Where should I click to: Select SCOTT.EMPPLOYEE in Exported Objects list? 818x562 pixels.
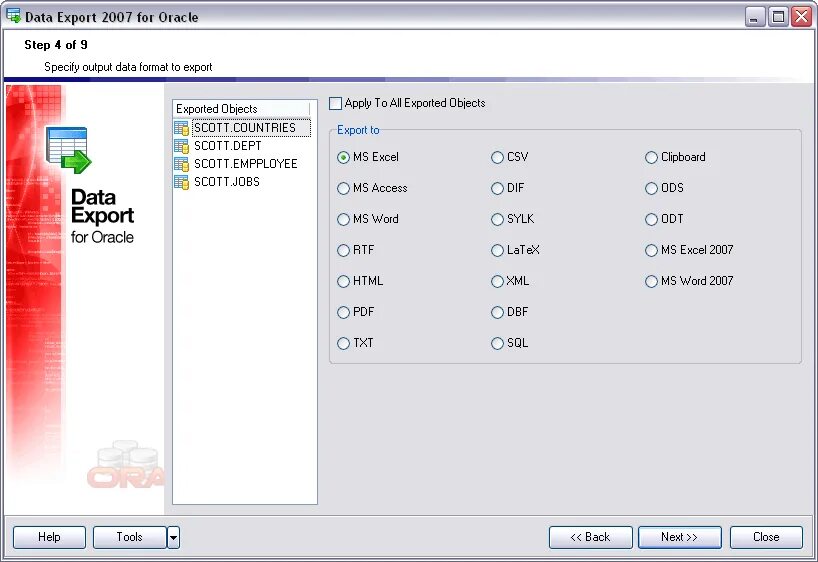point(246,164)
